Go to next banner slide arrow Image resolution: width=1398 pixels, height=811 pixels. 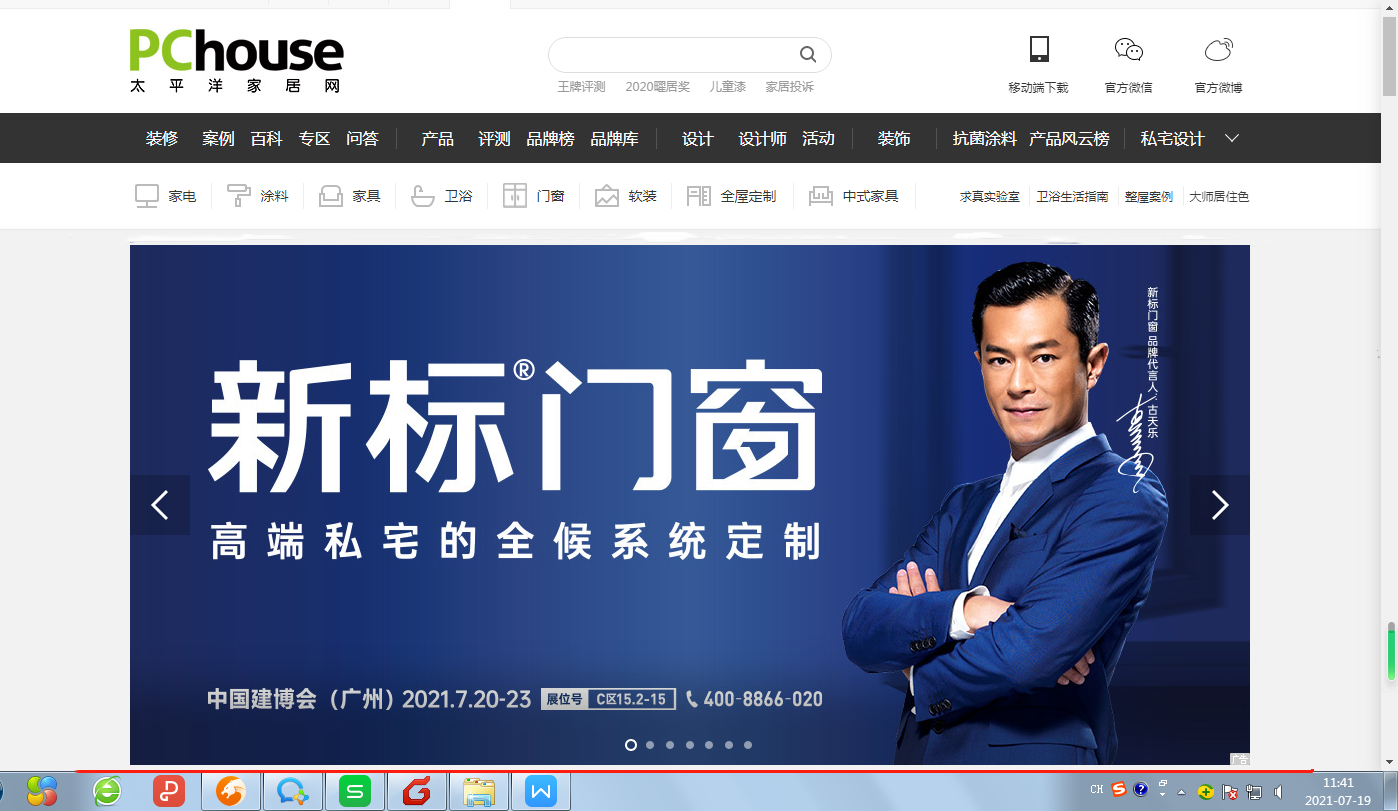(1220, 505)
